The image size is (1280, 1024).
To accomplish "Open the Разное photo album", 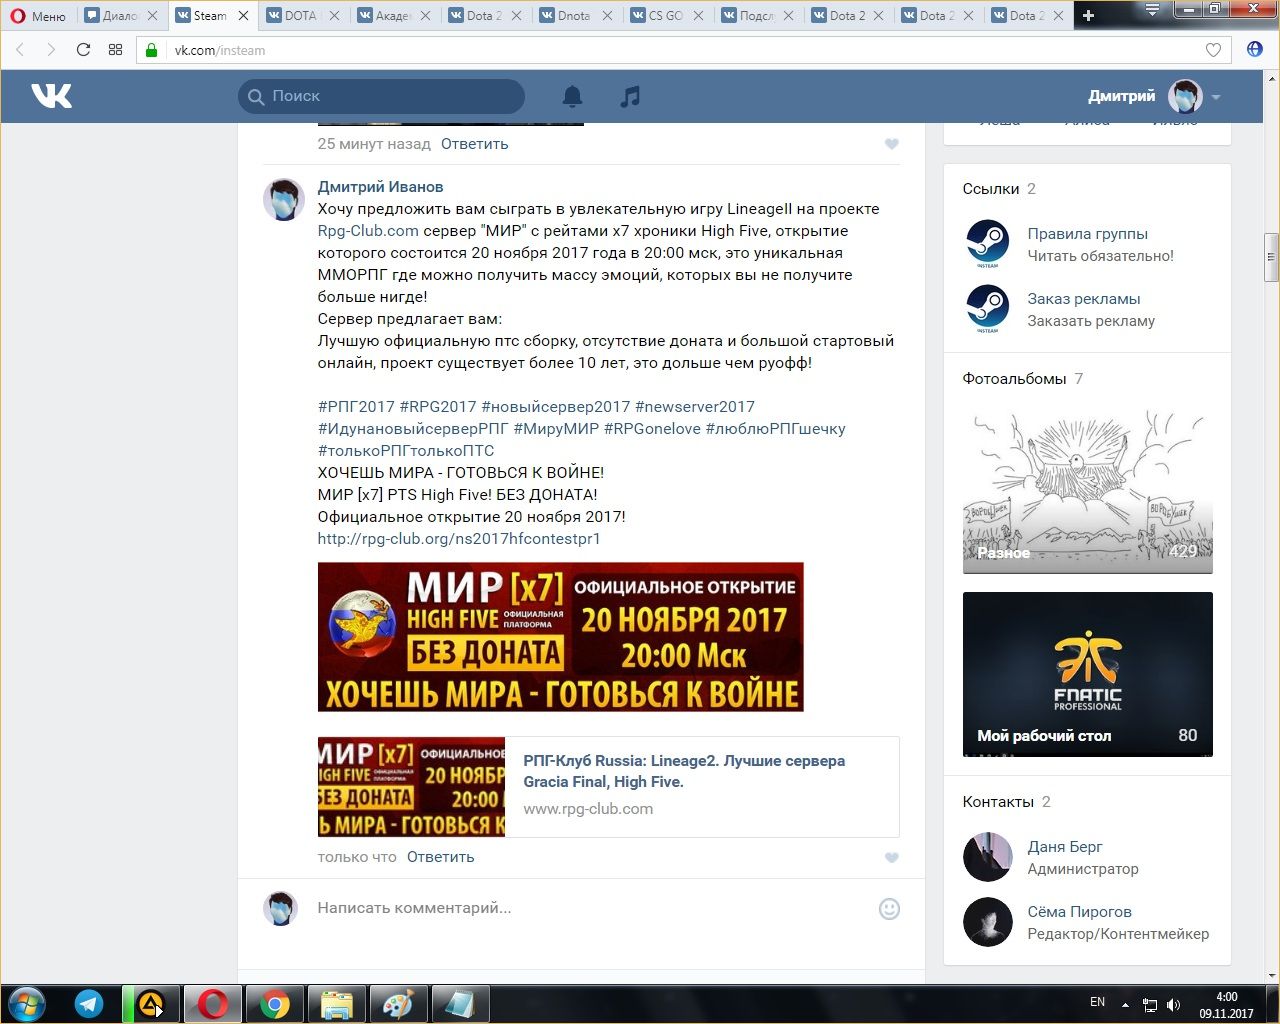I will pyautogui.click(x=1087, y=490).
